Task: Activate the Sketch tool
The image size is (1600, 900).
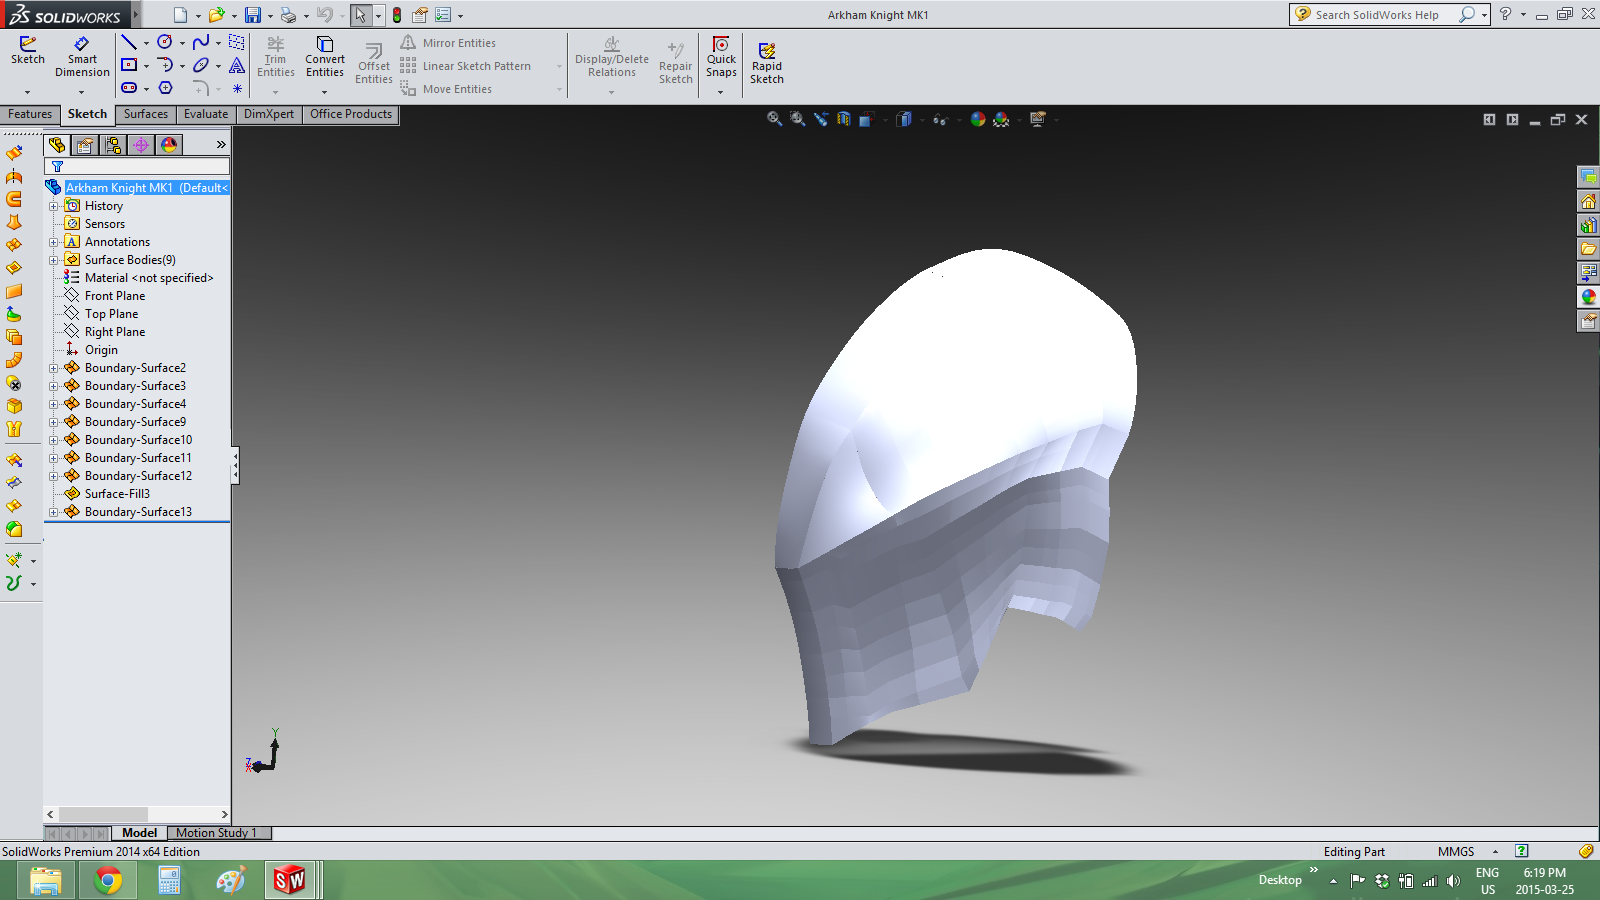Action: [x=28, y=51]
